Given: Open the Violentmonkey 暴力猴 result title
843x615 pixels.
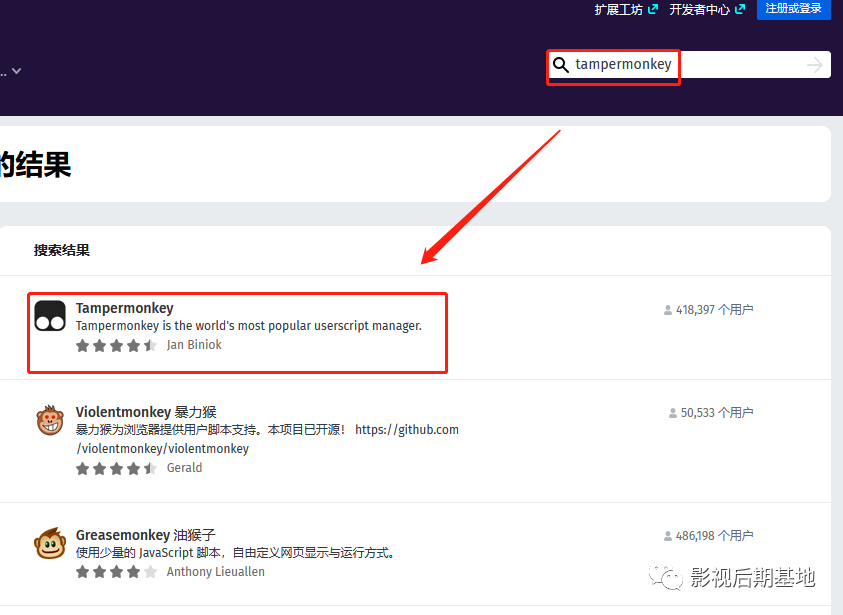Looking at the screenshot, I should pos(146,412).
